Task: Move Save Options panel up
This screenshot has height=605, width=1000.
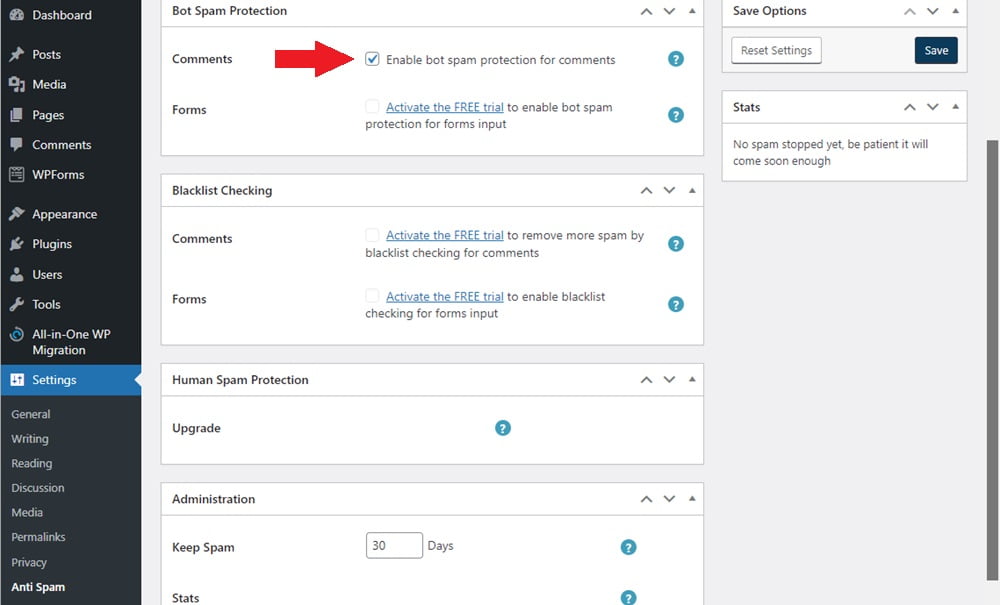Action: [909, 11]
